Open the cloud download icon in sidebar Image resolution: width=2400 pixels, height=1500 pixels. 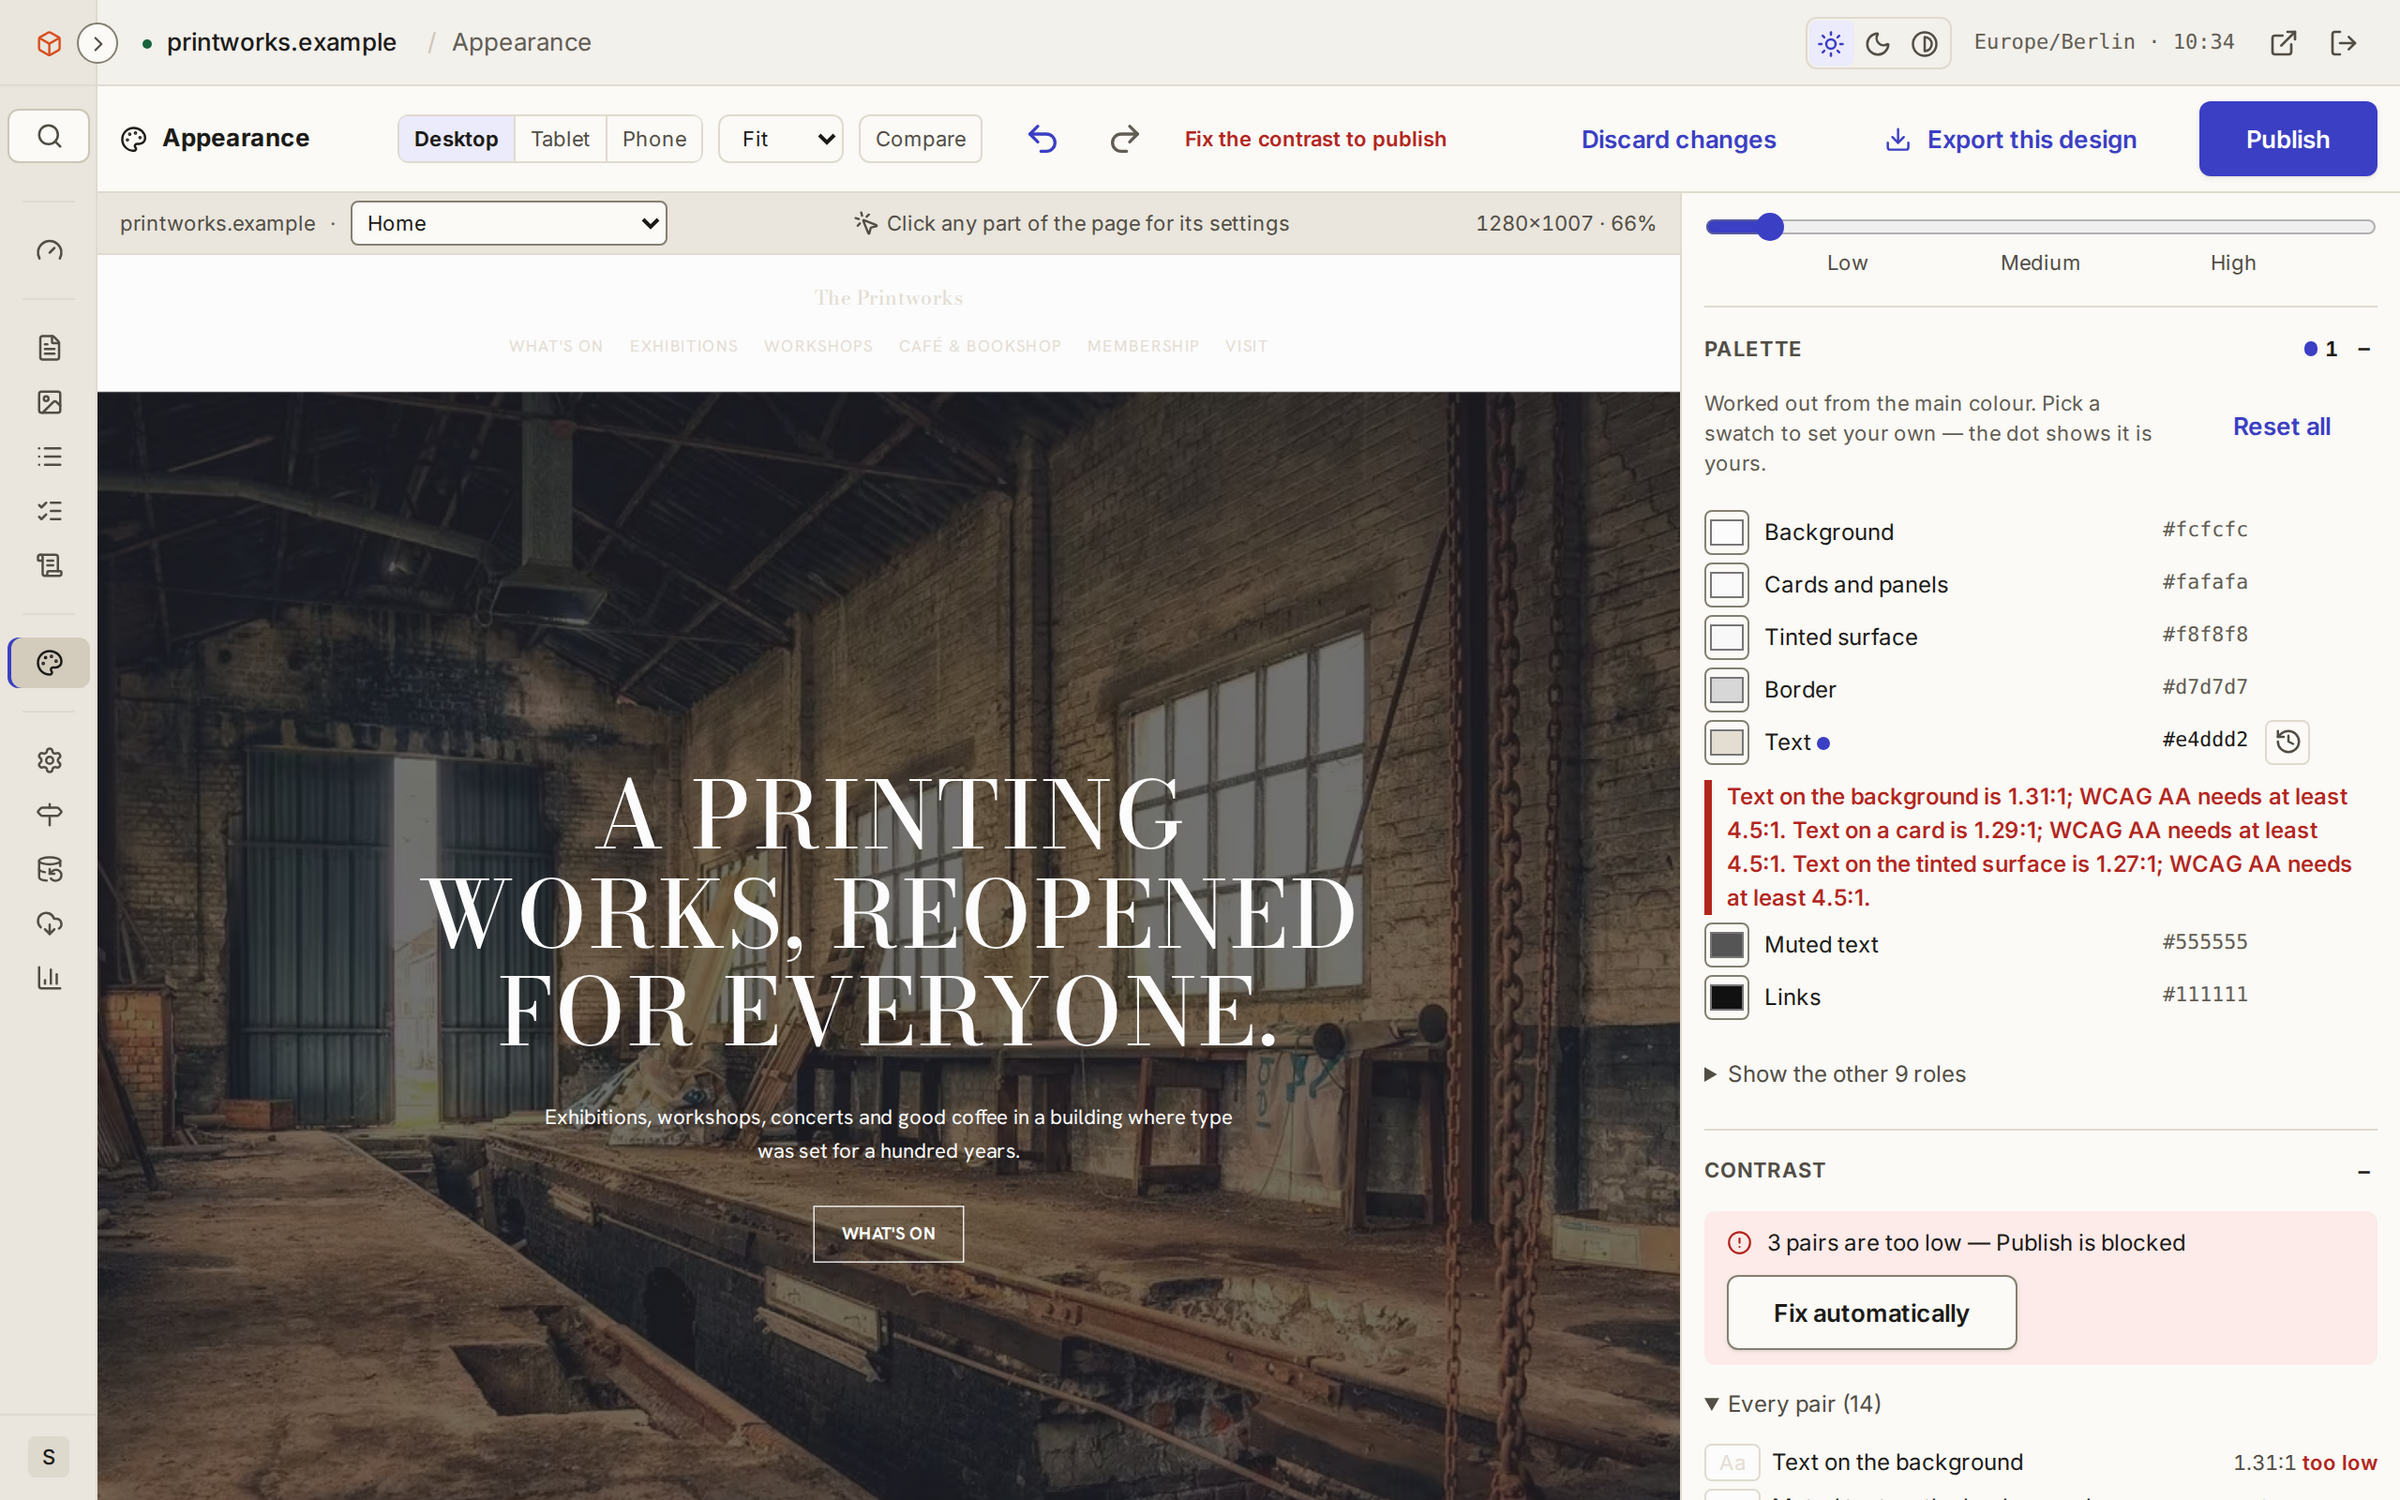[x=49, y=924]
